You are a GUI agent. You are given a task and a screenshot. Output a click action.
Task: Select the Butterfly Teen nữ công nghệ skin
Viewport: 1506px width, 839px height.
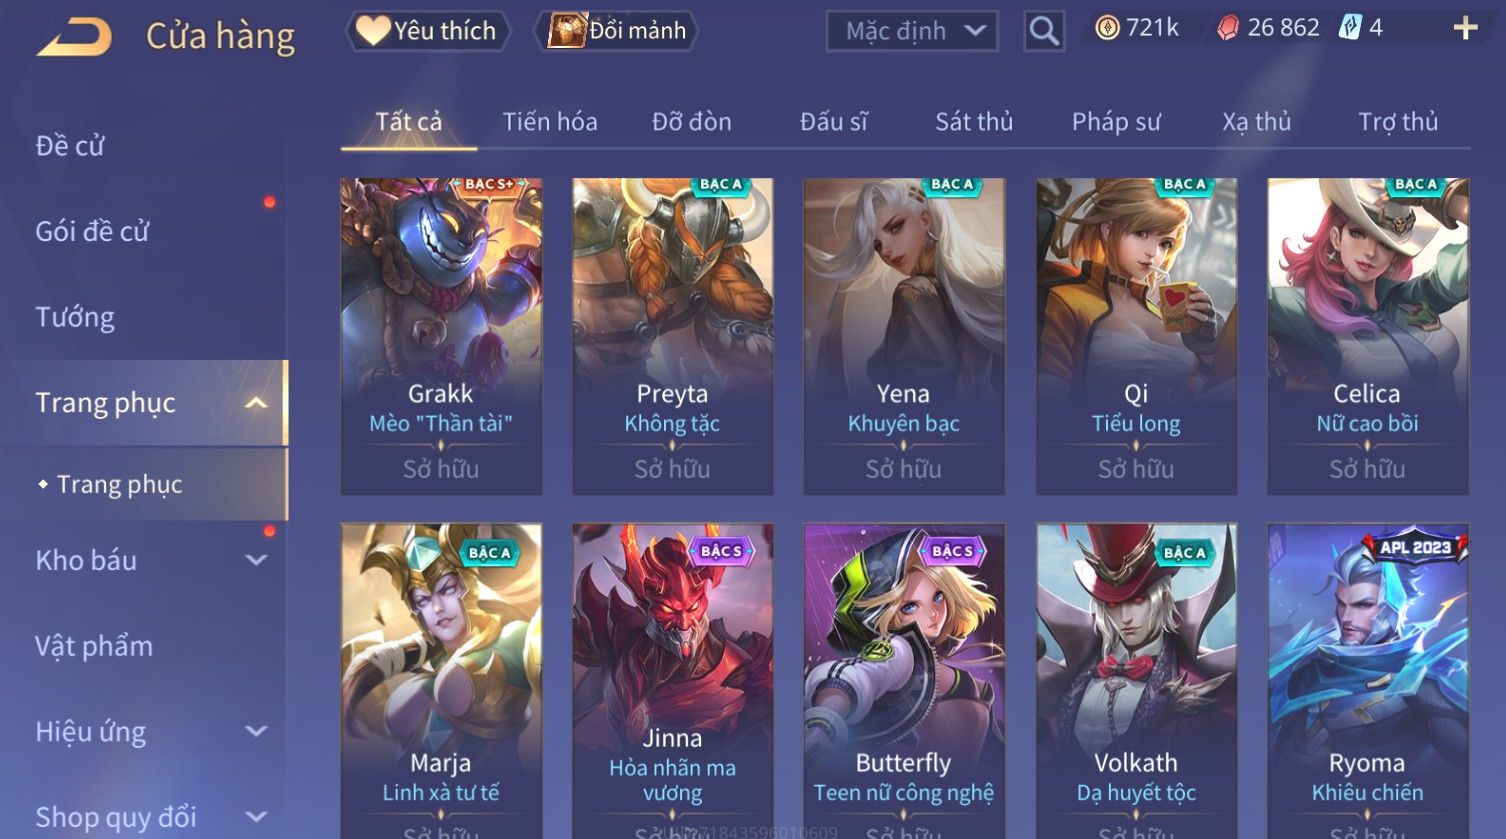tap(904, 681)
